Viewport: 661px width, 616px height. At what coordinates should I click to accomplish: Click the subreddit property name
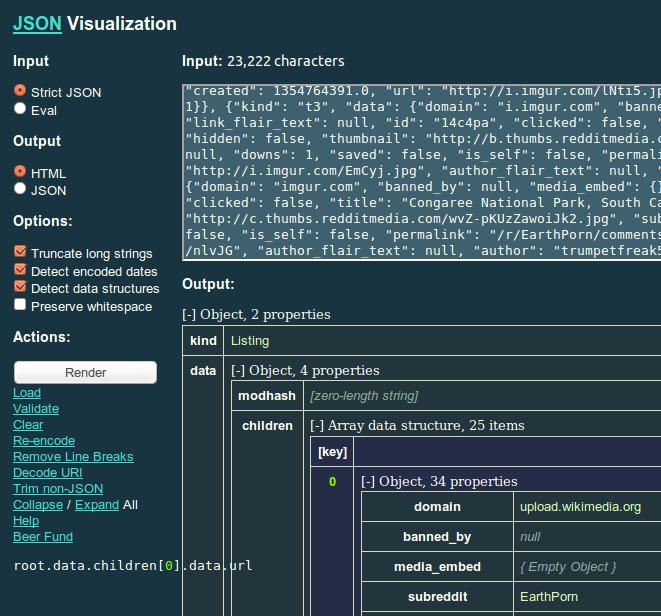tap(437, 597)
